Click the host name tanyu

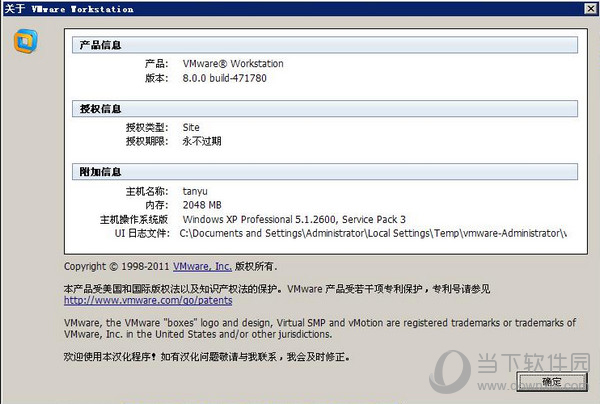(195, 191)
